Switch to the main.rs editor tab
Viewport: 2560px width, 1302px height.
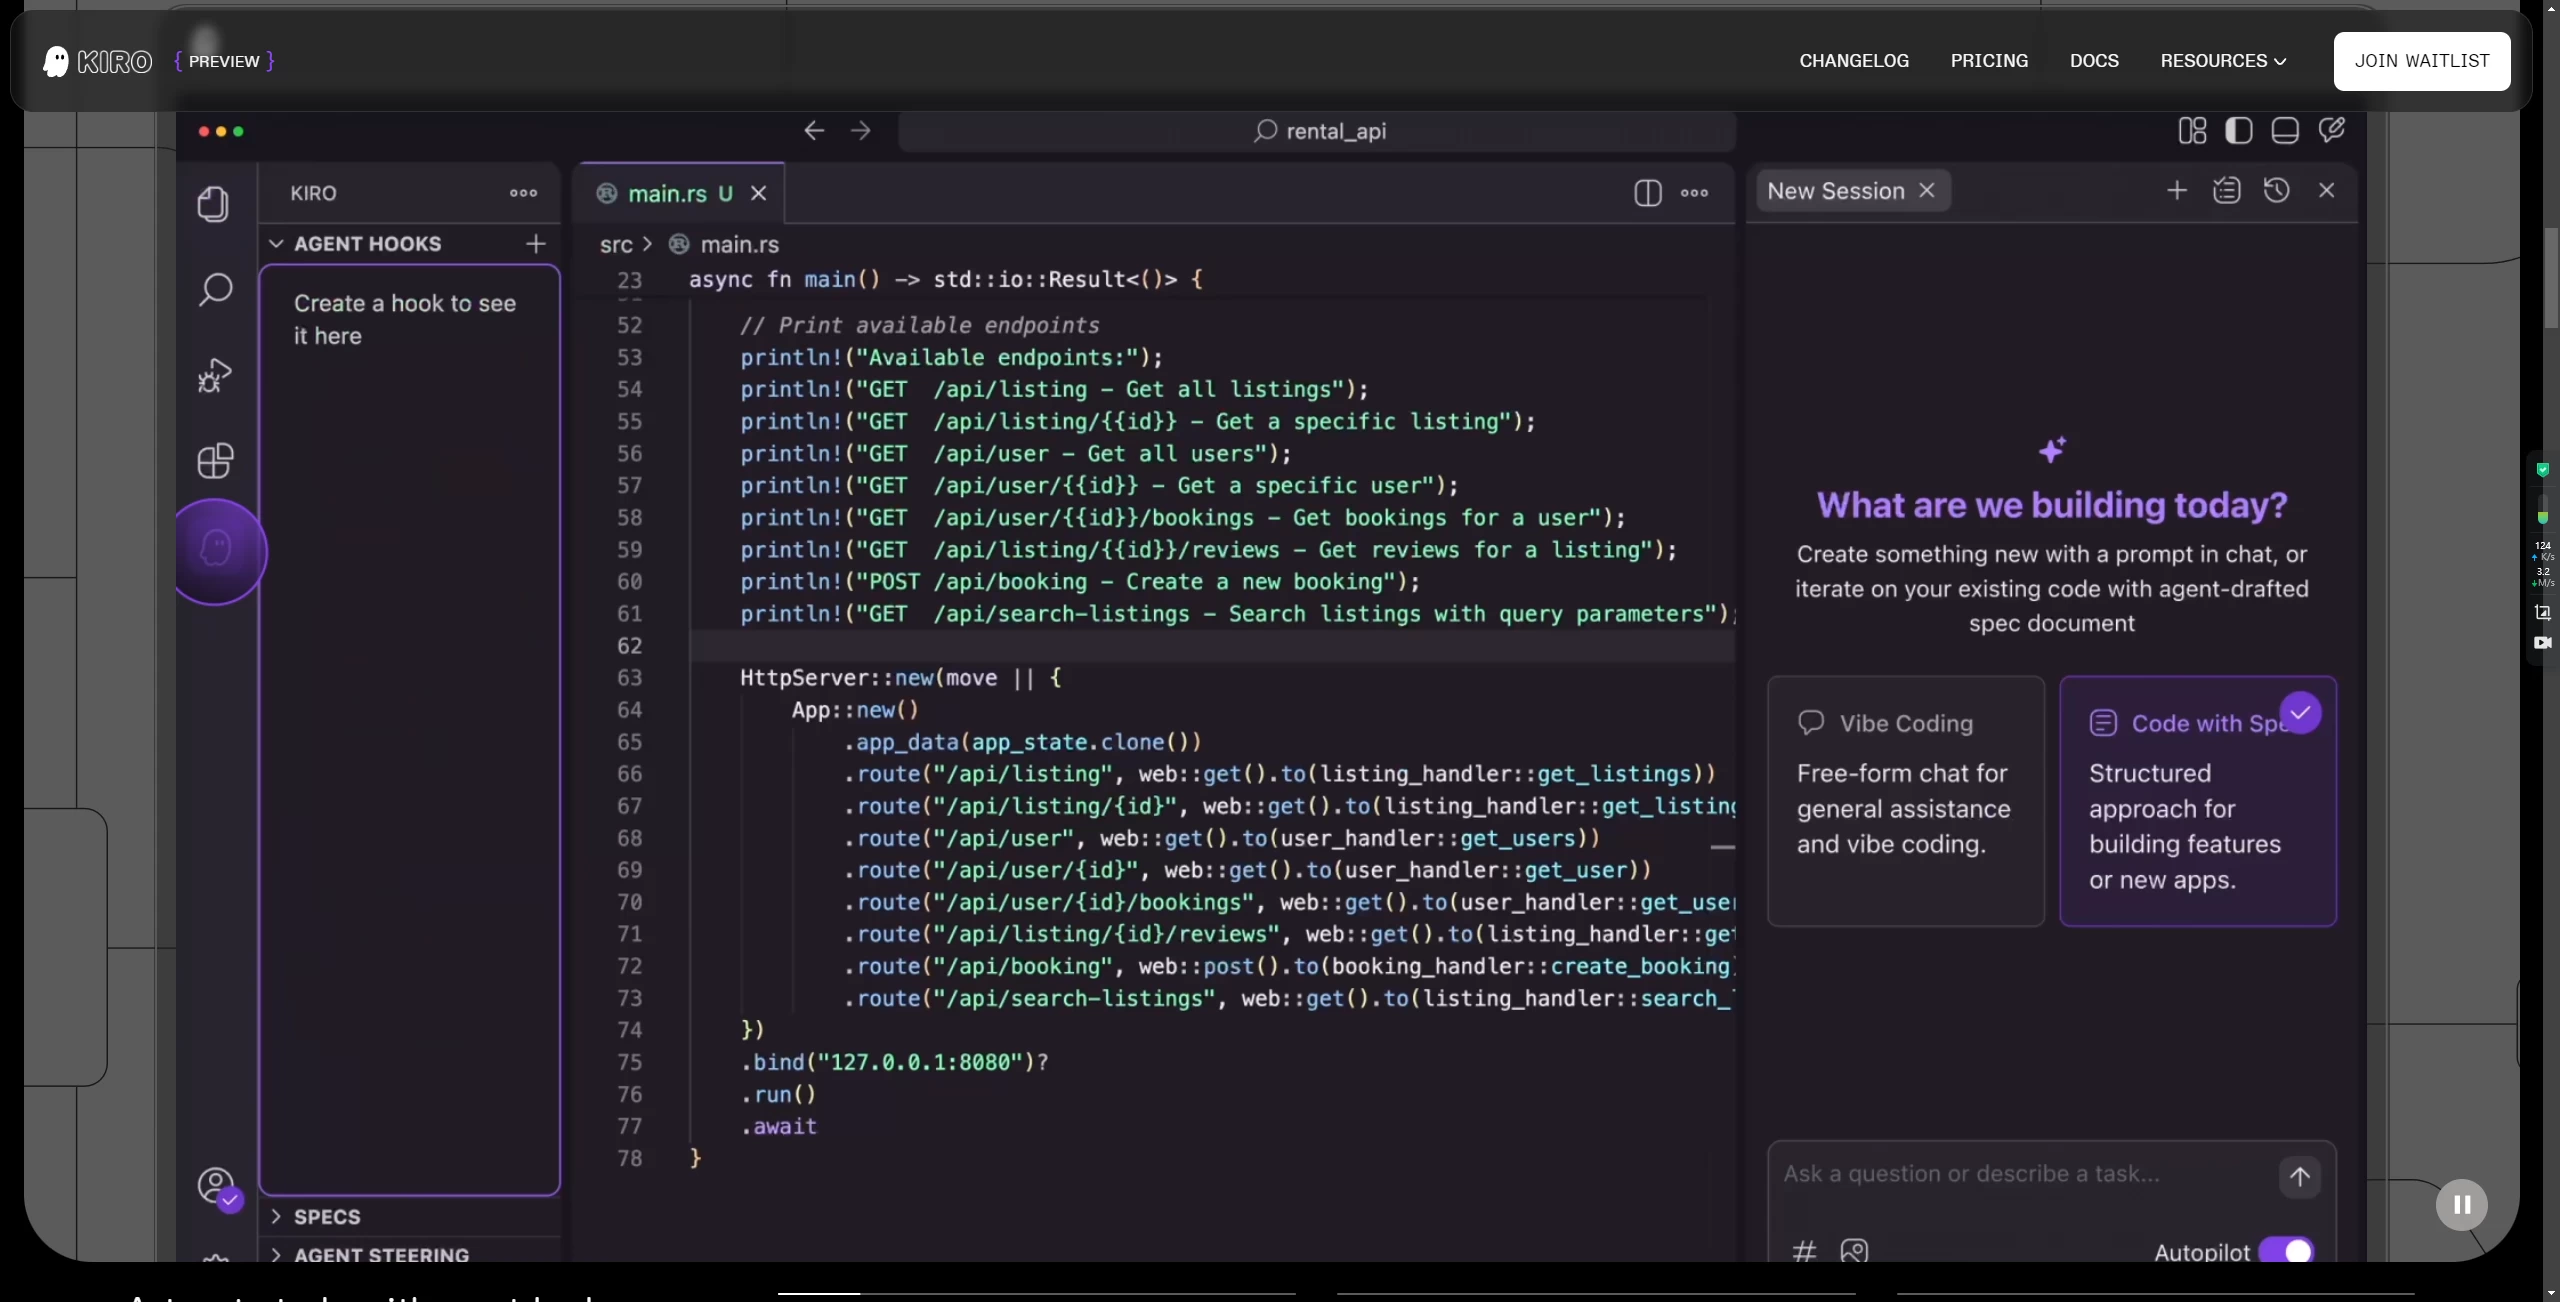tap(679, 193)
